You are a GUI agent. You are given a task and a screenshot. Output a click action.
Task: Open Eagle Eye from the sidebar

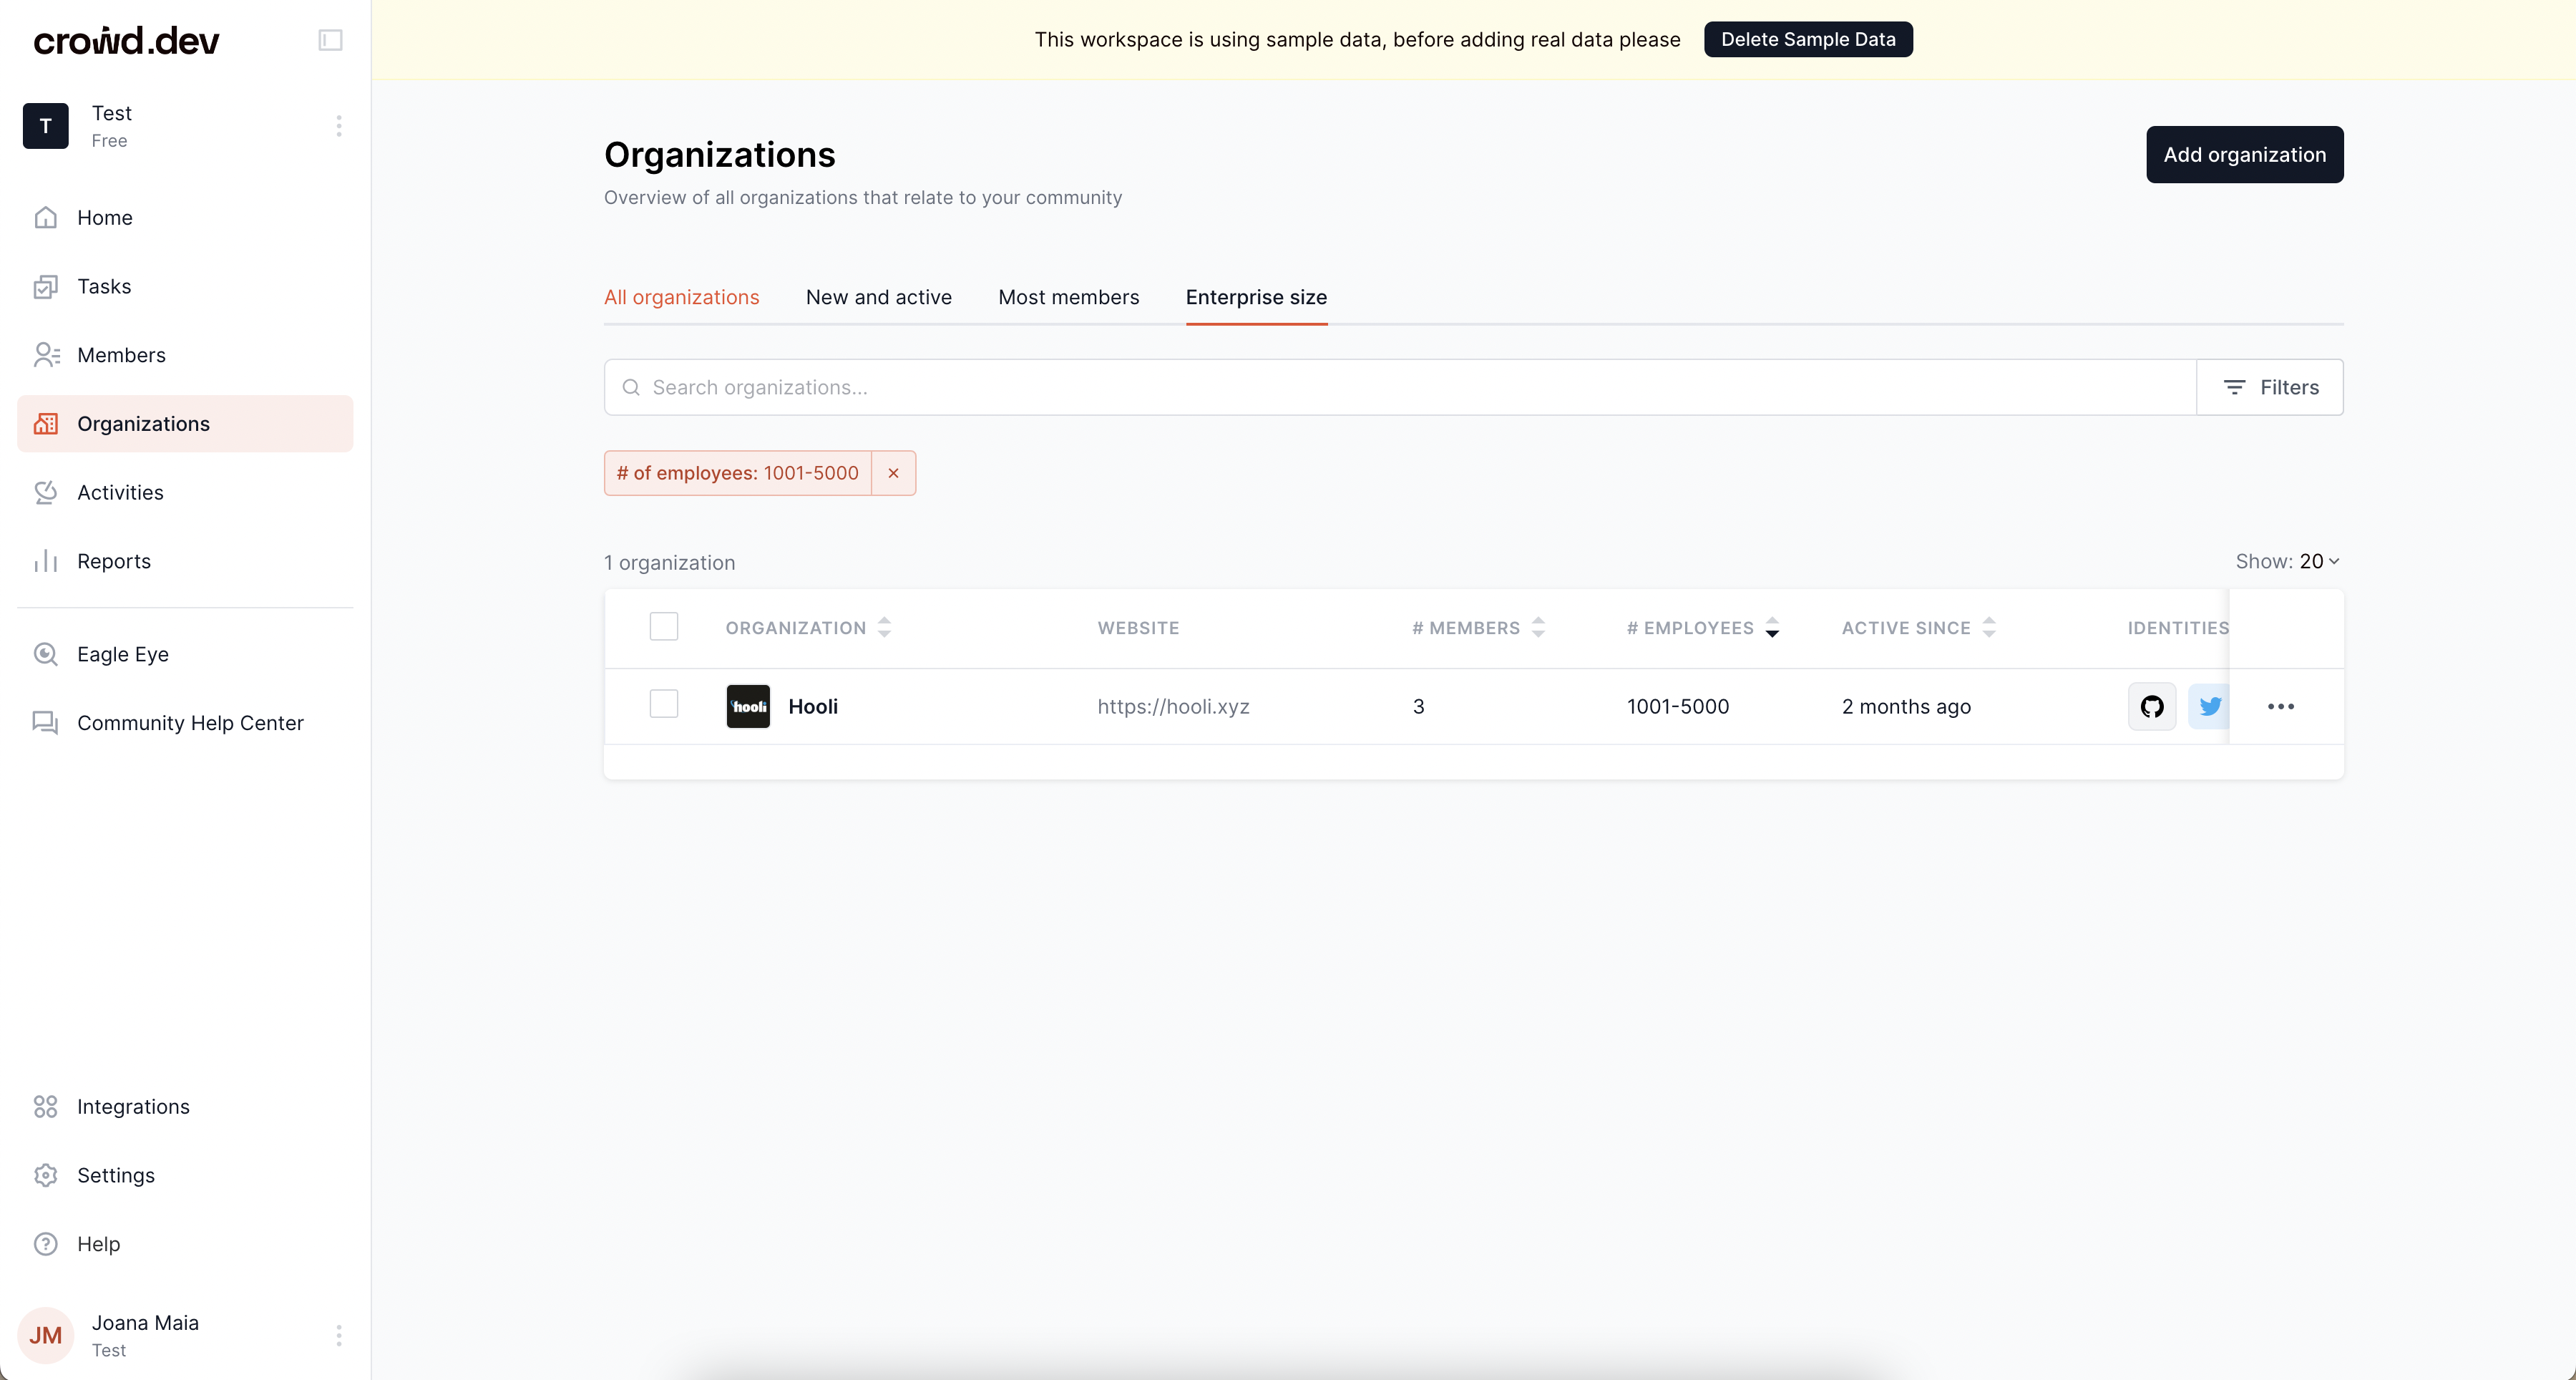pos(123,654)
